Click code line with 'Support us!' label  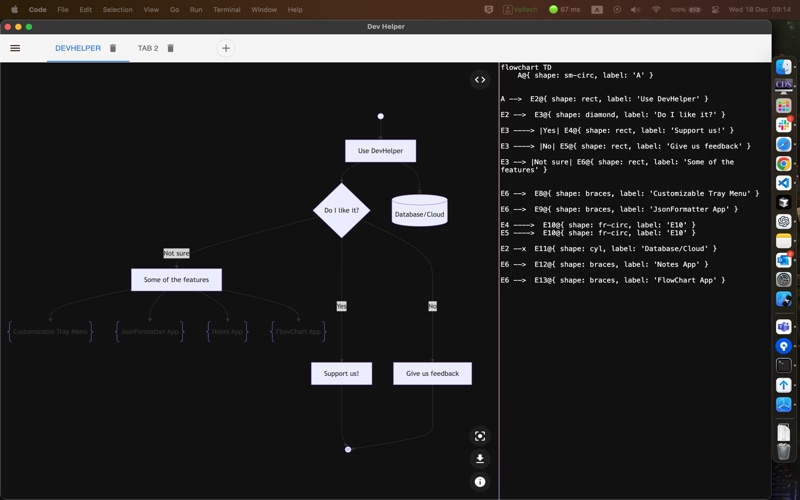[x=617, y=131]
